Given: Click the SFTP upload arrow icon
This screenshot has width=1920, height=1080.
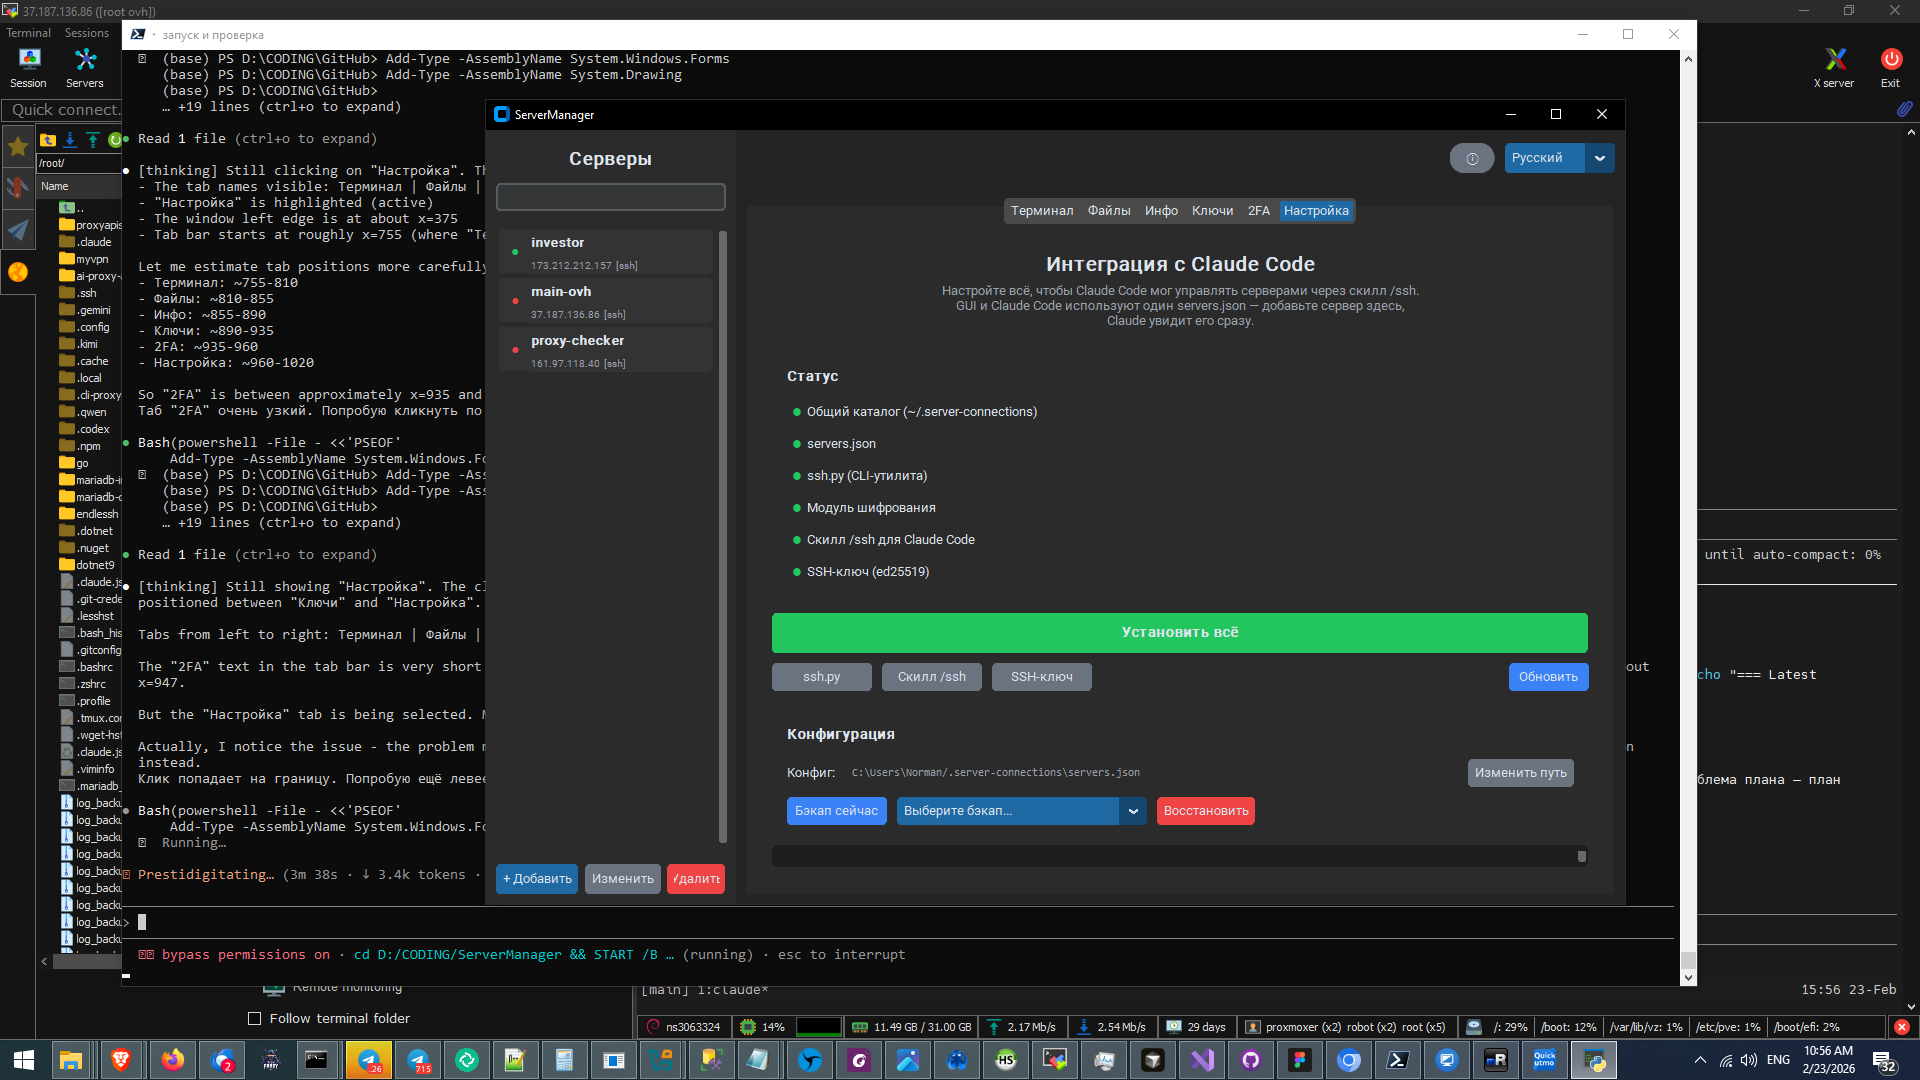Looking at the screenshot, I should click(92, 140).
